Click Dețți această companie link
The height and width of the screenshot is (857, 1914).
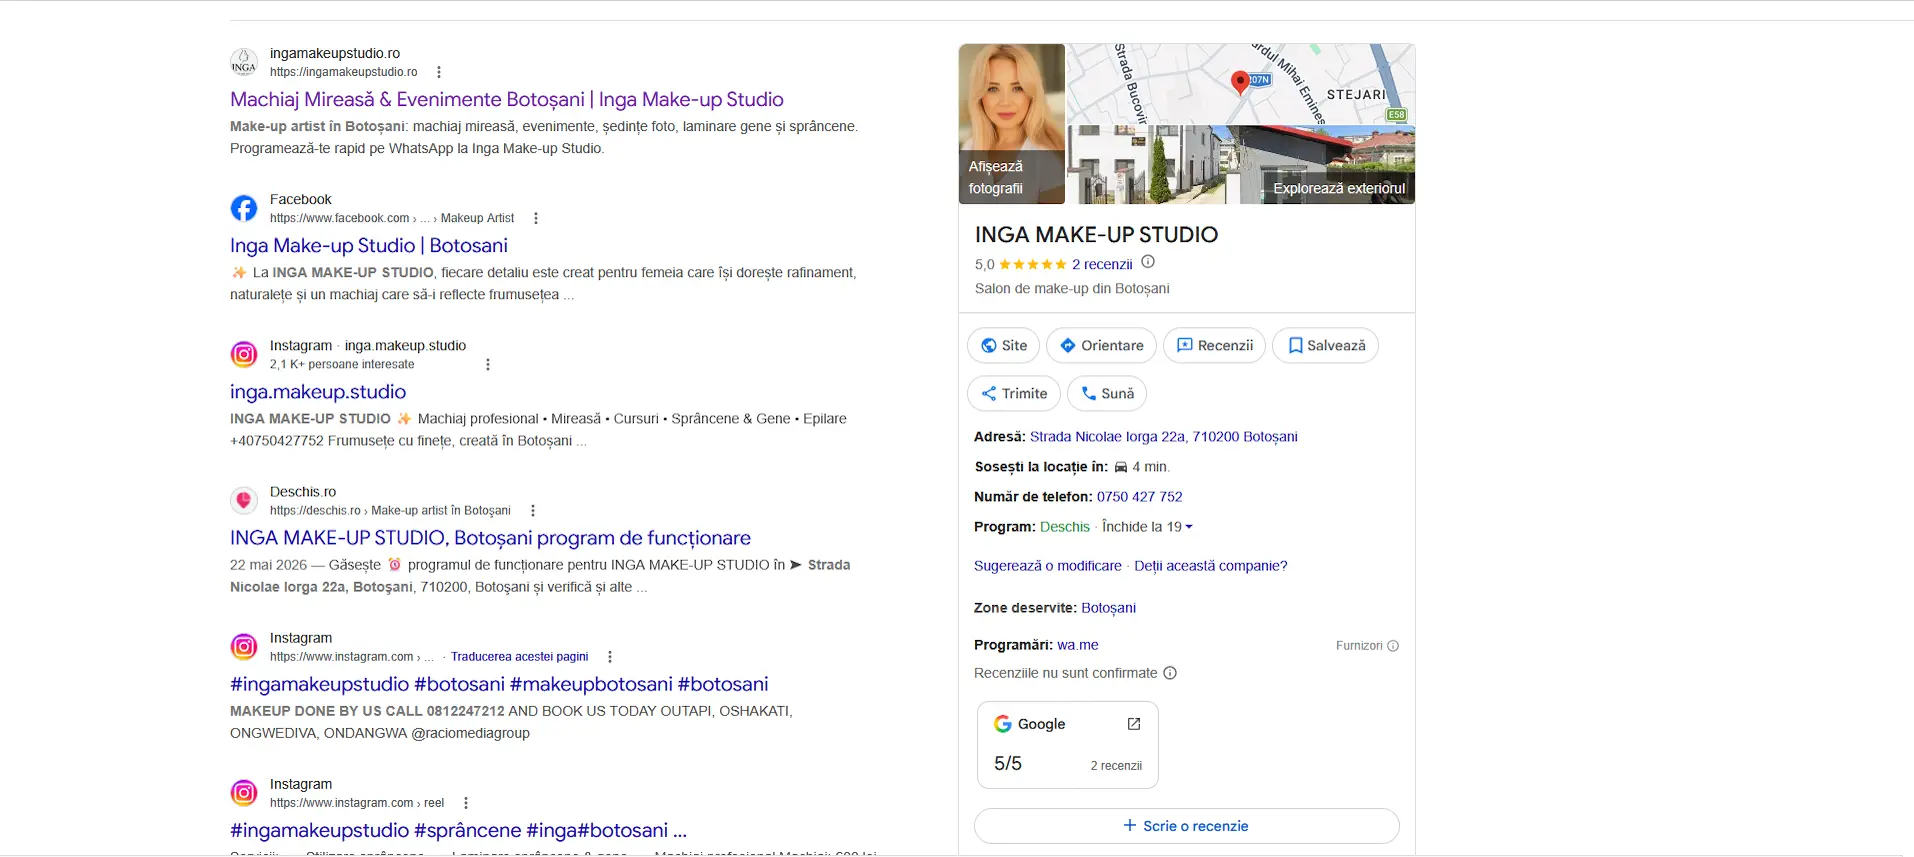pyautogui.click(x=1211, y=566)
